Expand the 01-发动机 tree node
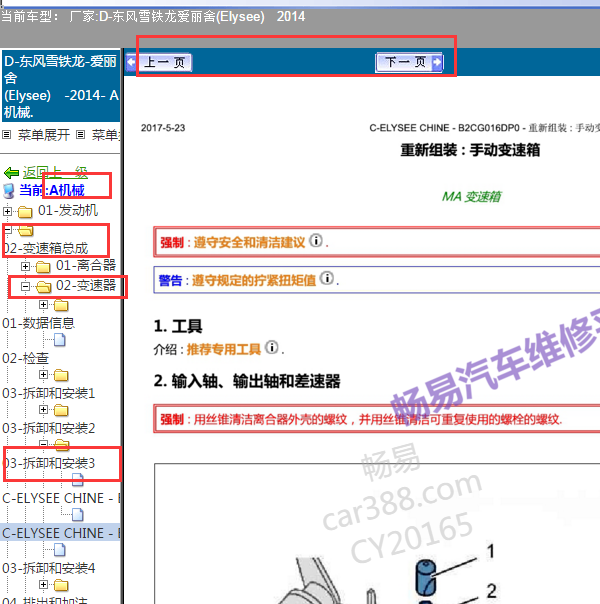The height and width of the screenshot is (604, 600). tap(7, 211)
